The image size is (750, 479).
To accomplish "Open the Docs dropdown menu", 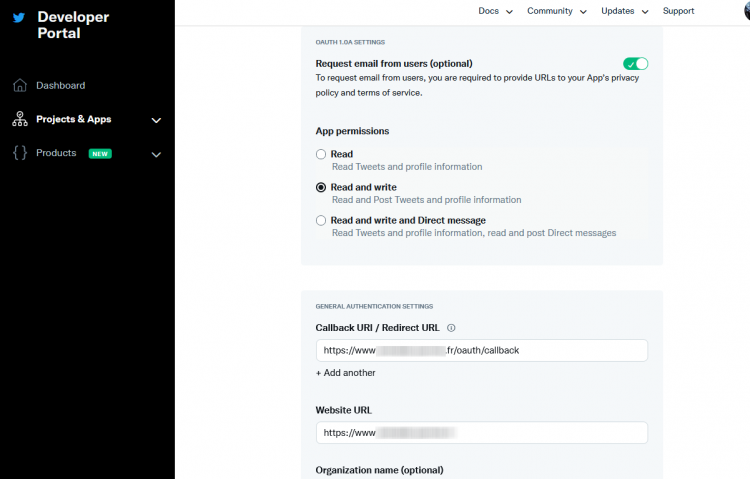I will (495, 11).
